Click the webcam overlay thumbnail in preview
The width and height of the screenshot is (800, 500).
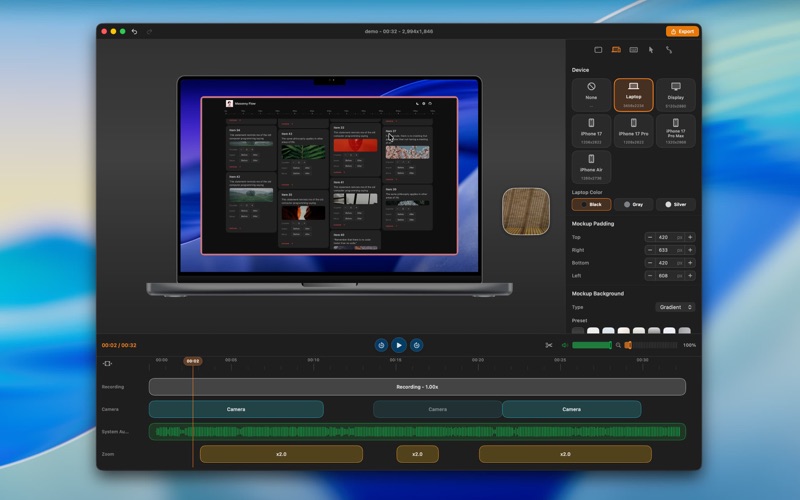pos(526,212)
